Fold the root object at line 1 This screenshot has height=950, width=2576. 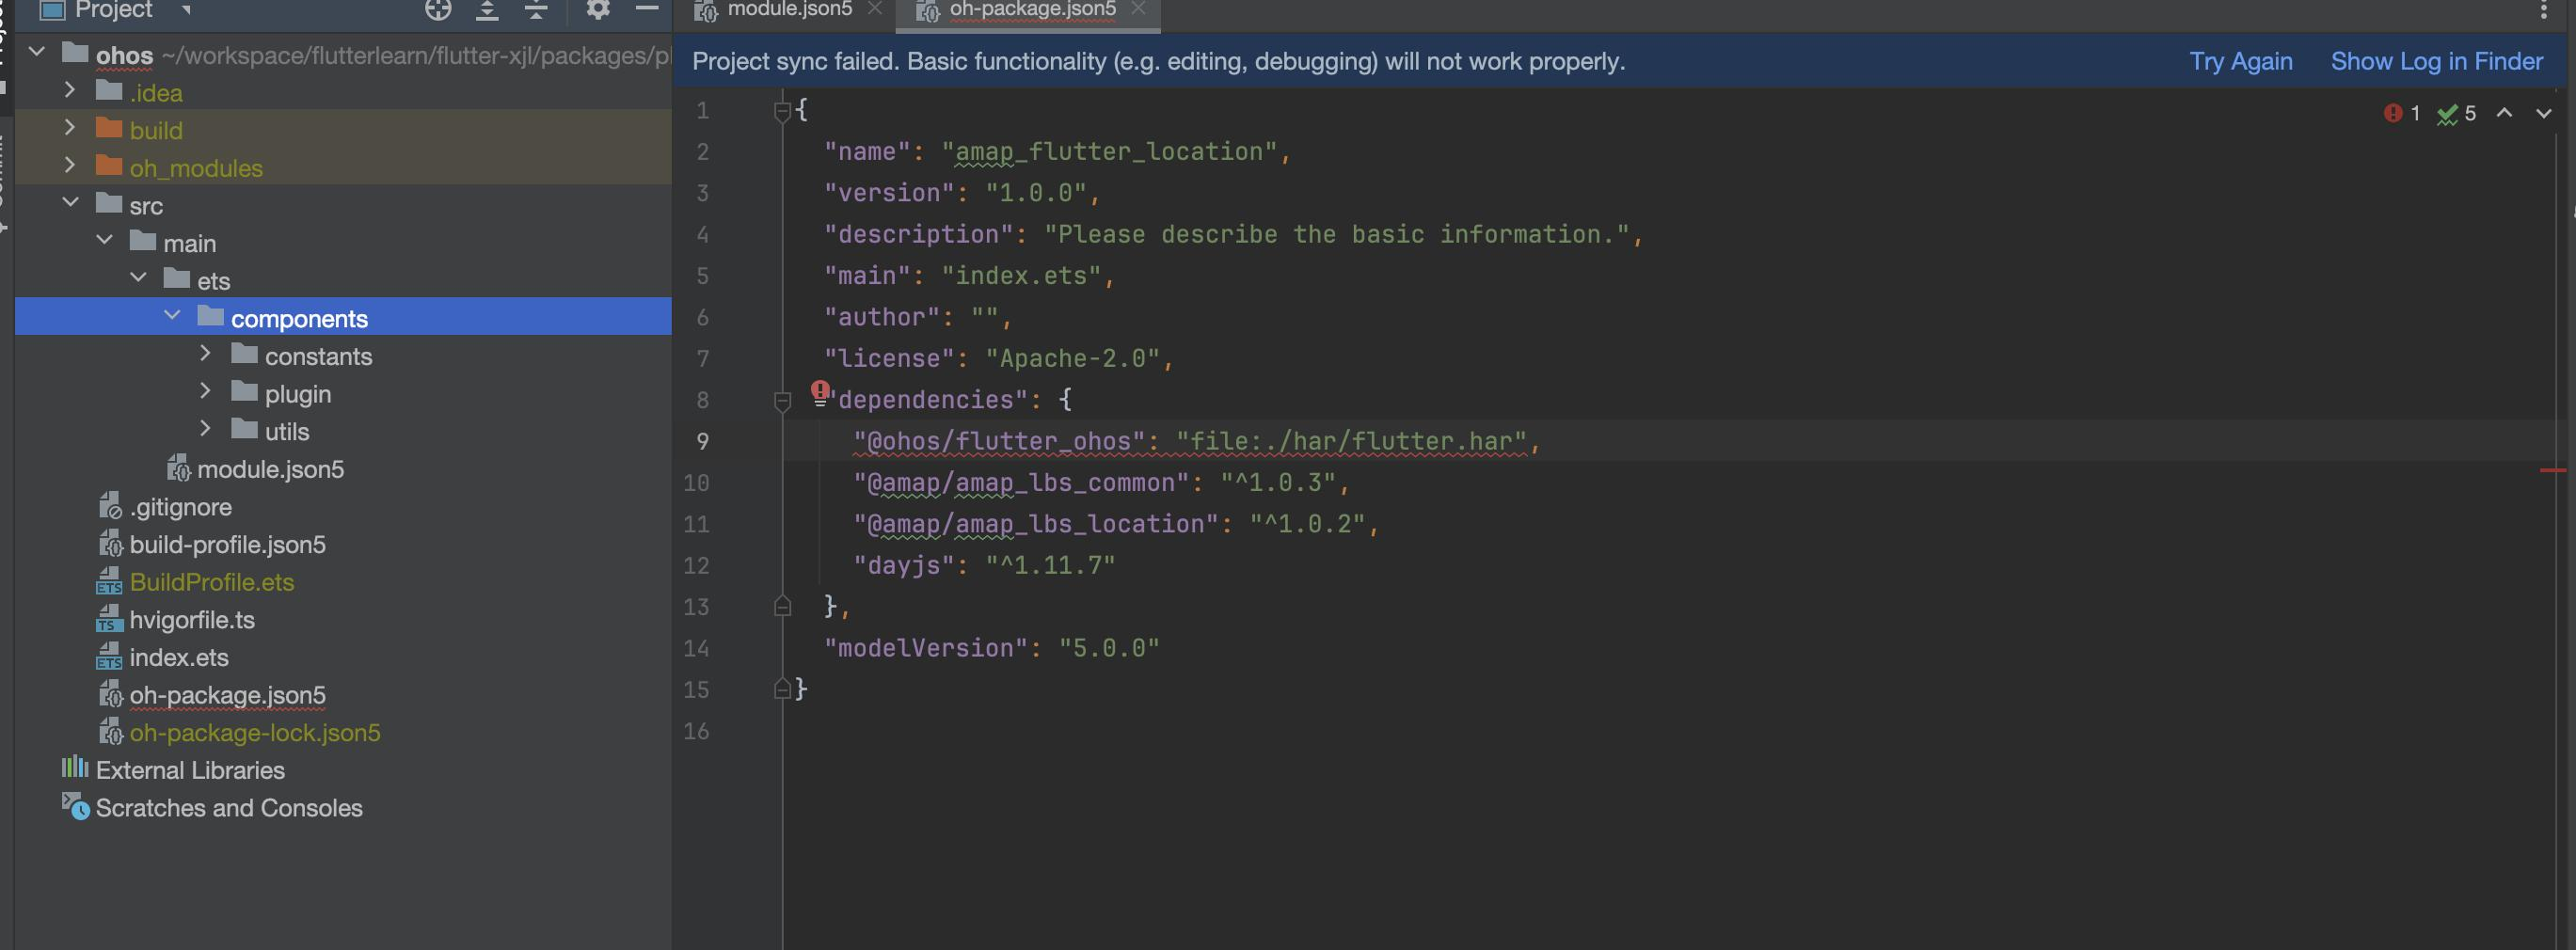(x=783, y=111)
